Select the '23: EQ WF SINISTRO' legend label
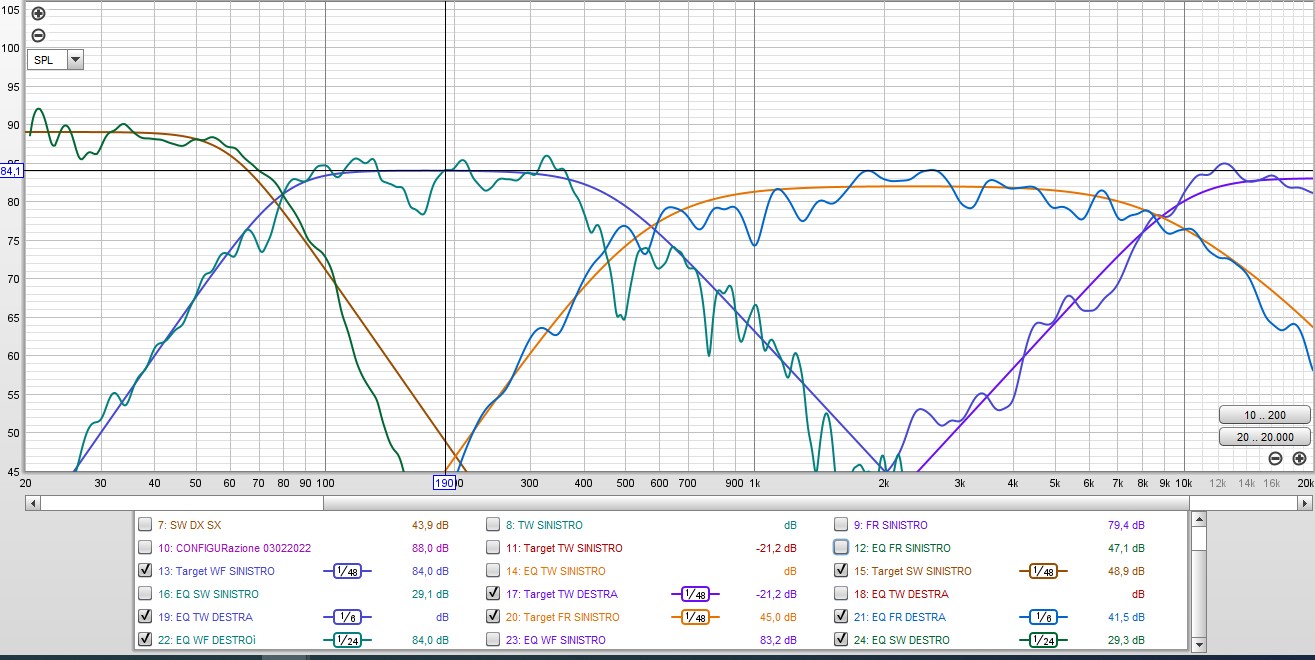The width and height of the screenshot is (1315, 660). pos(556,640)
